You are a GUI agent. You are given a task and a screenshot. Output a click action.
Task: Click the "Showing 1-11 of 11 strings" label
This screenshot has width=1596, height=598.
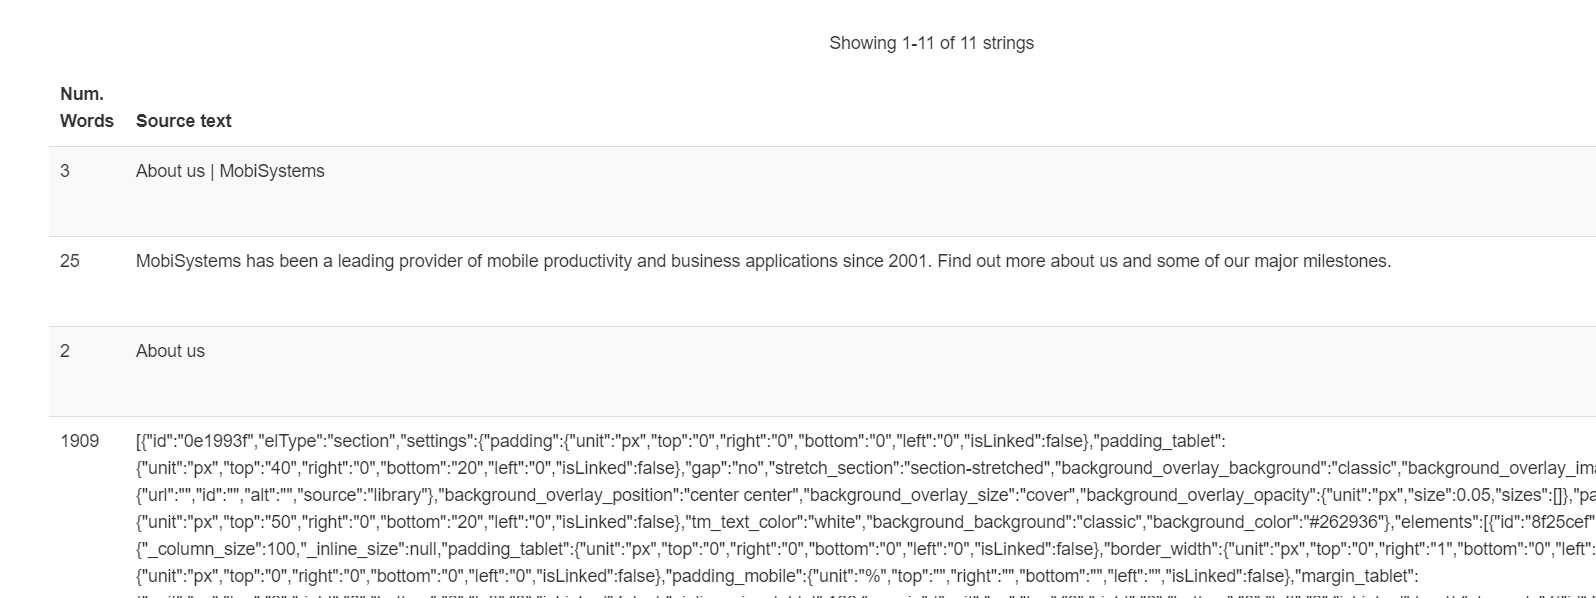[931, 43]
